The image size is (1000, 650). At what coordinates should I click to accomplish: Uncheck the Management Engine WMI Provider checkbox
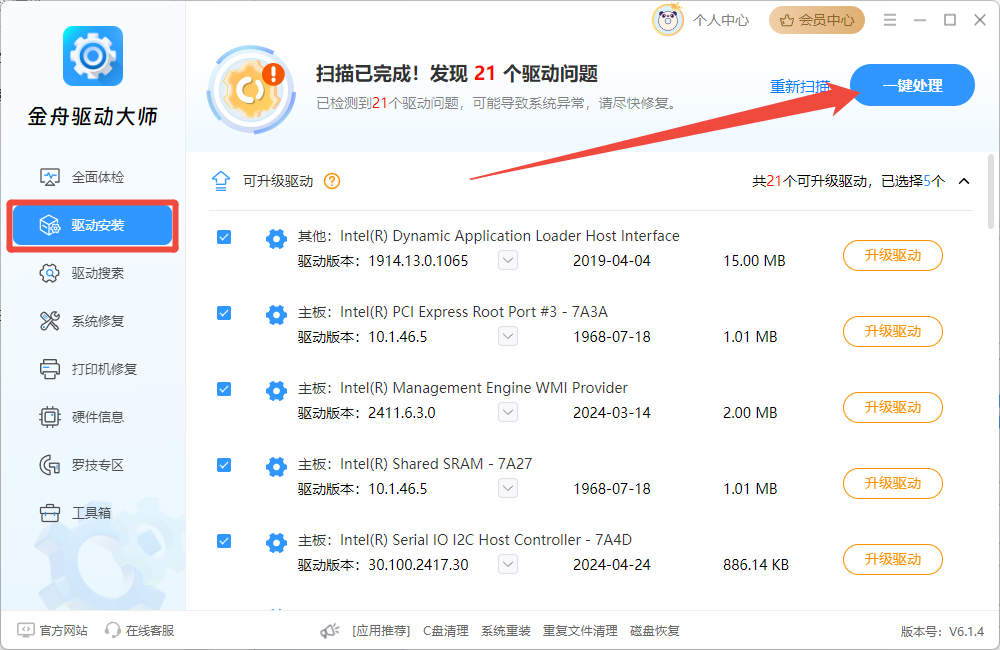click(x=224, y=389)
